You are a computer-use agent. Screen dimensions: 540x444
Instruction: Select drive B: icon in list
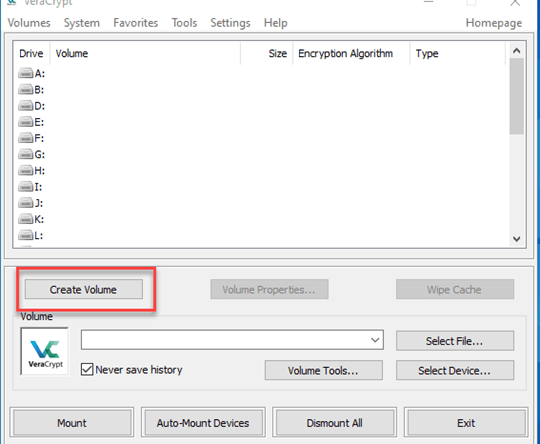coord(25,90)
